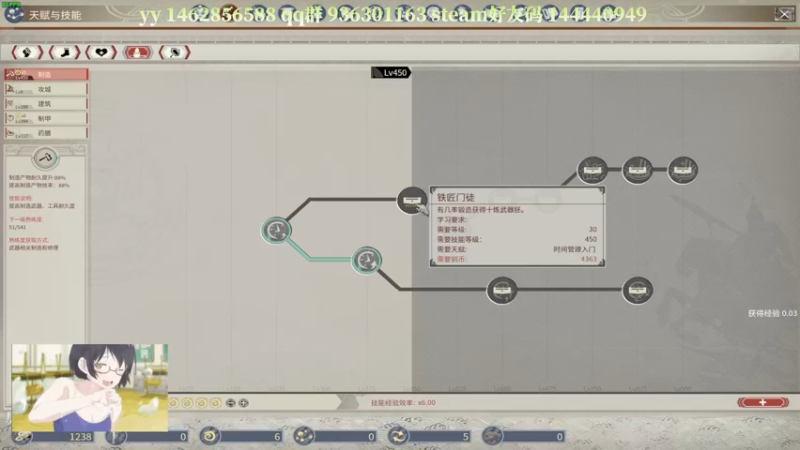Image resolution: width=800 pixels, height=450 pixels.
Task: Select first node in upper-right talent row
Action: [592, 170]
